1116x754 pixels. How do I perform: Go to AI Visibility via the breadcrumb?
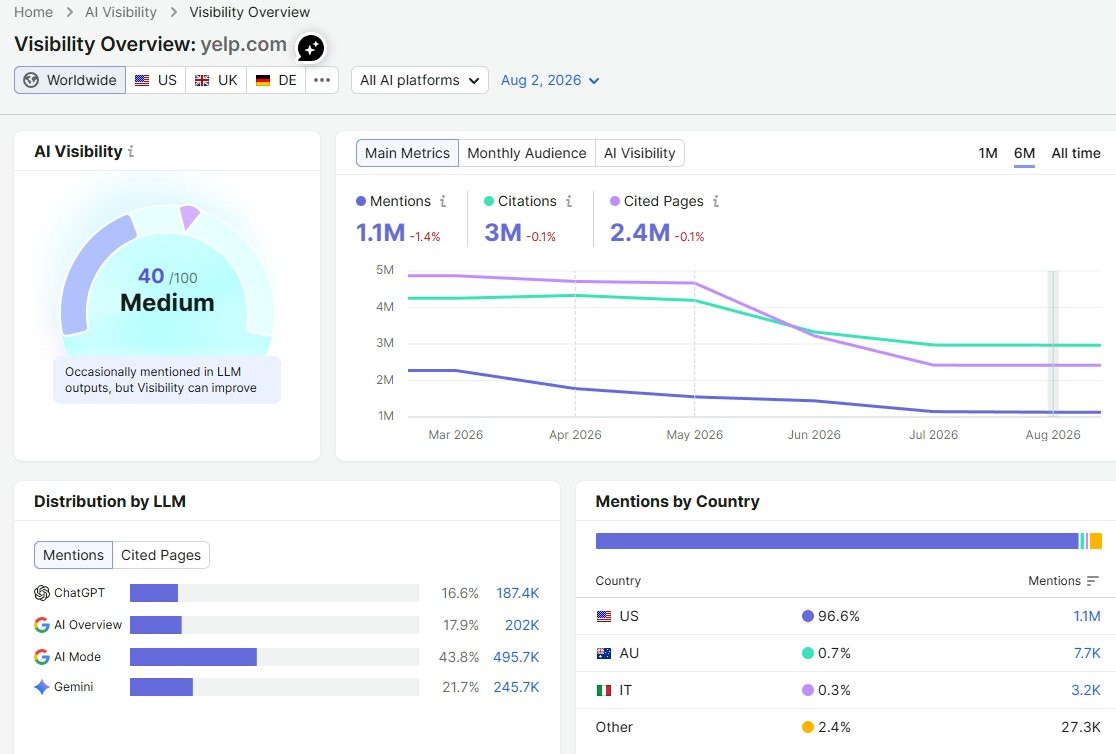pyautogui.click(x=121, y=13)
